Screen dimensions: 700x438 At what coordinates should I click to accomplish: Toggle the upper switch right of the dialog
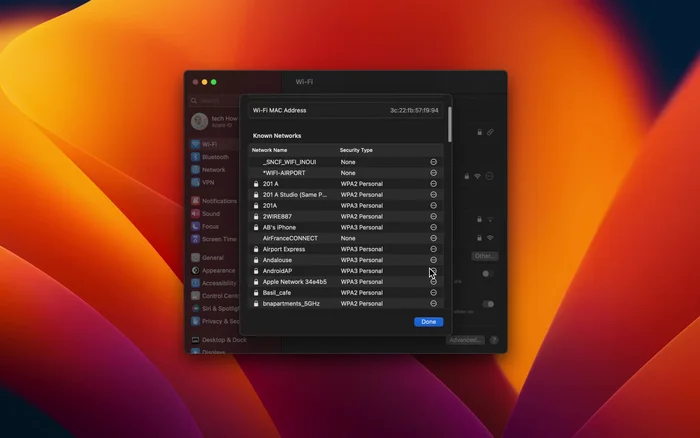point(488,274)
